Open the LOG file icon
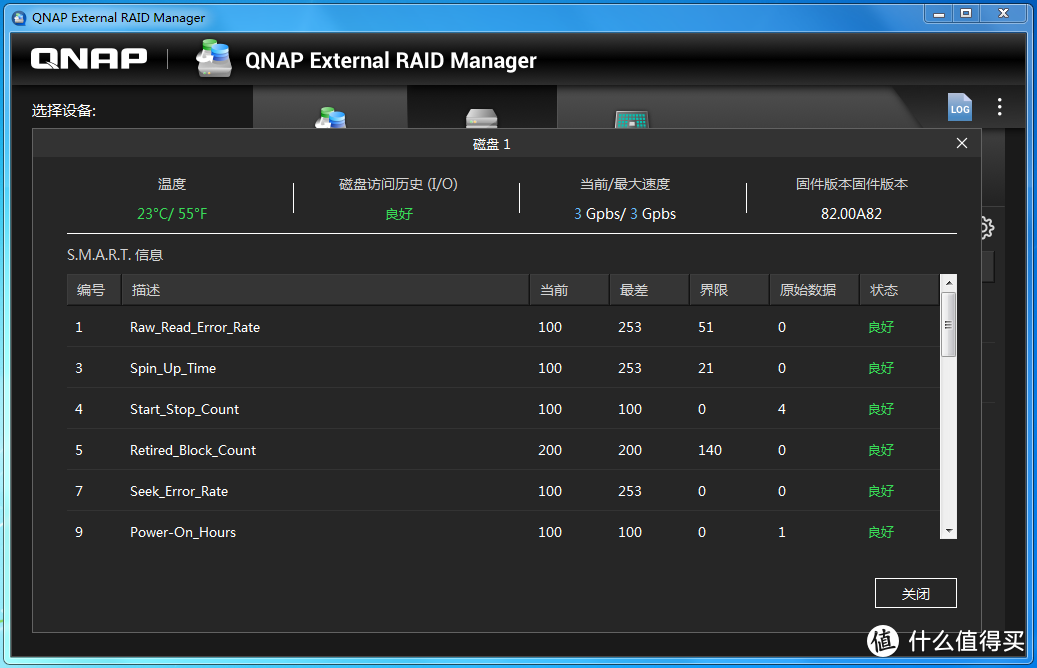Screen dimensions: 1037x668 [960, 106]
